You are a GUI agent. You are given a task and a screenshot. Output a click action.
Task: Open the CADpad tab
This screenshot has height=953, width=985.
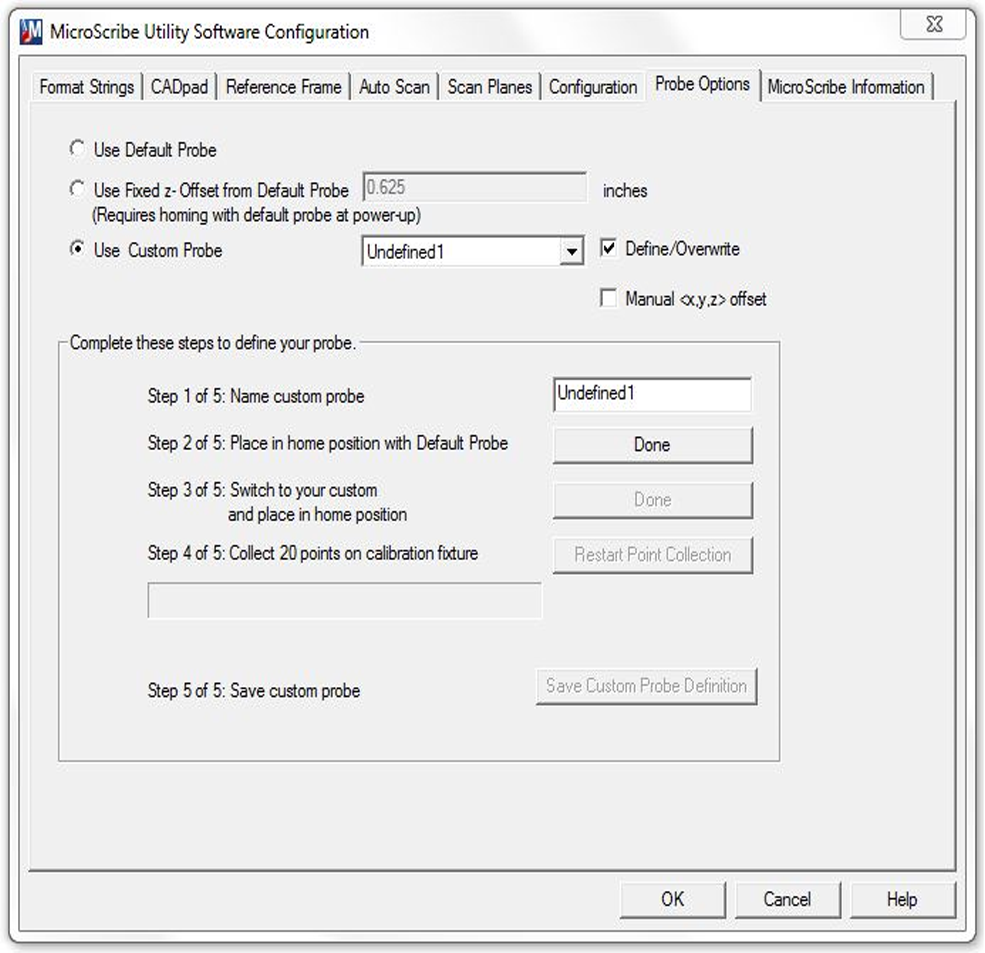pyautogui.click(x=179, y=87)
